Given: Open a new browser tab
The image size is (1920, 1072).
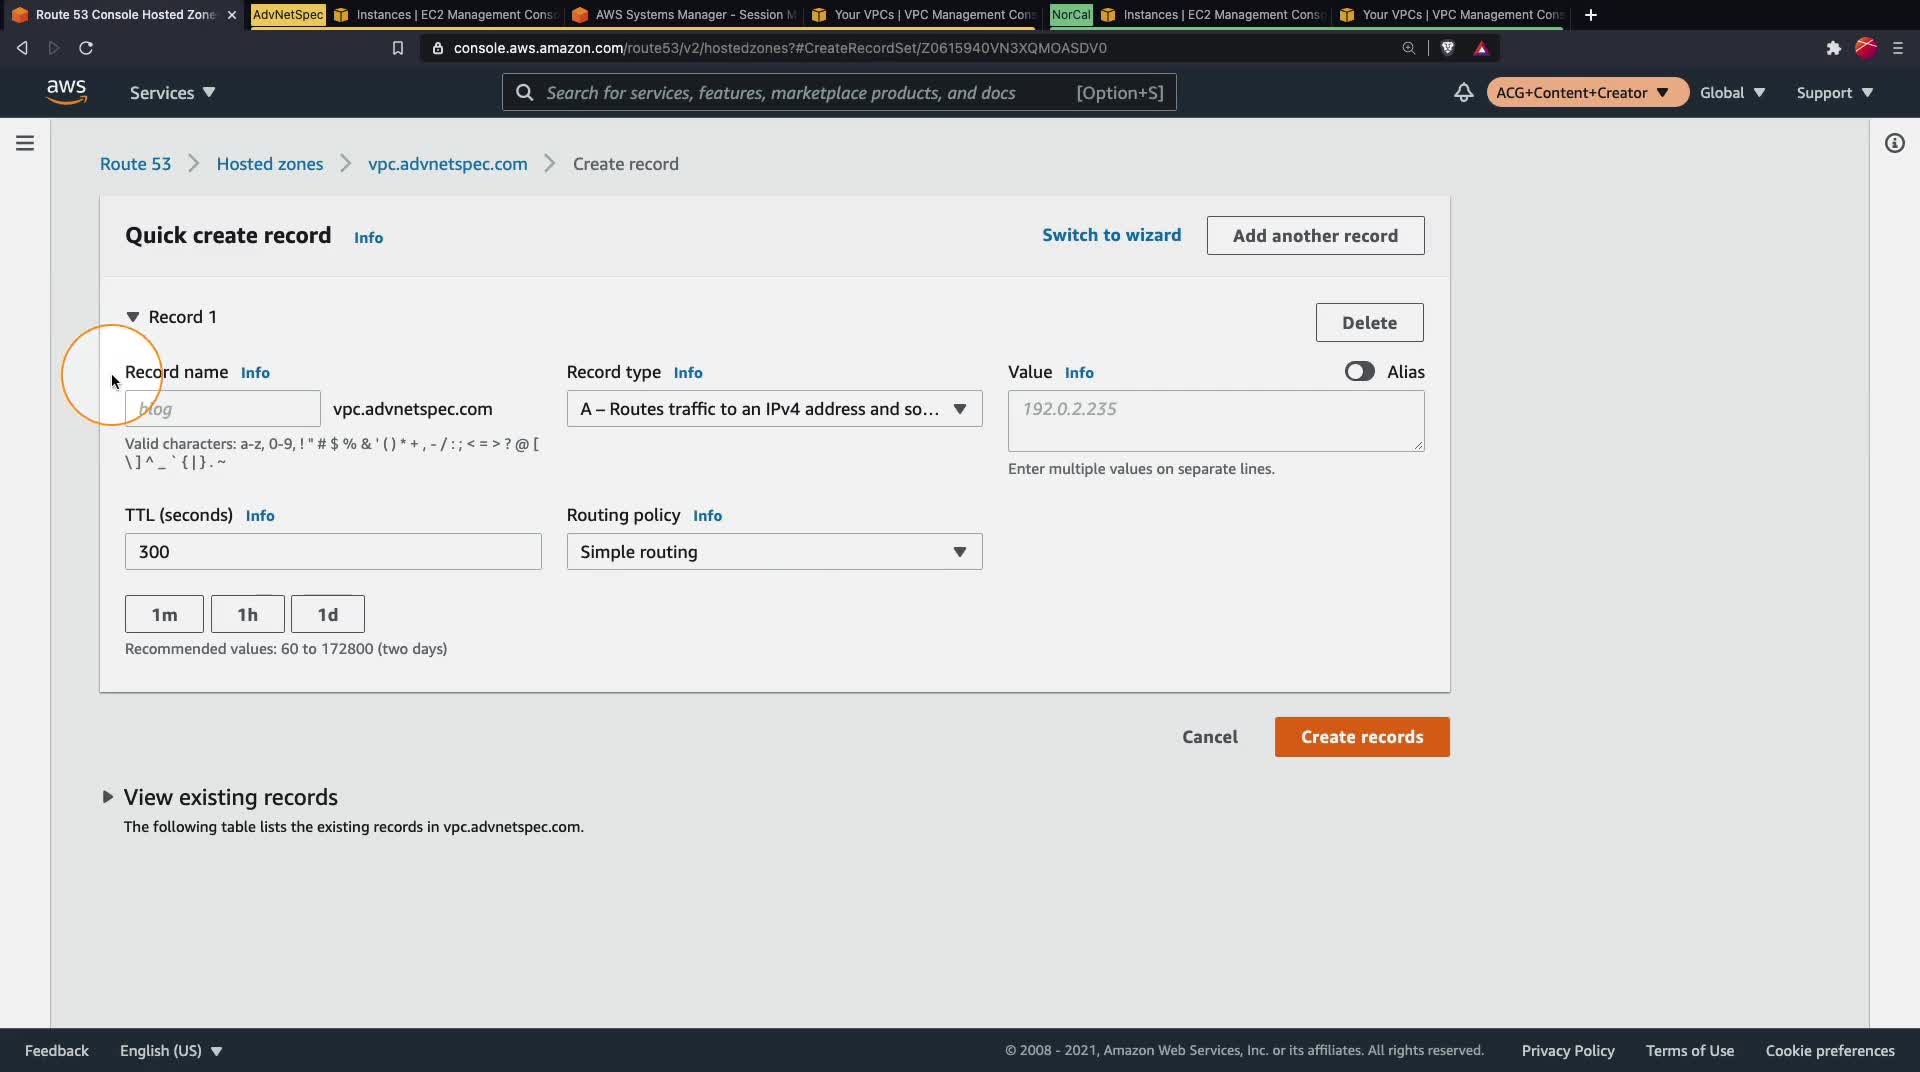Looking at the screenshot, I should click(1591, 15).
